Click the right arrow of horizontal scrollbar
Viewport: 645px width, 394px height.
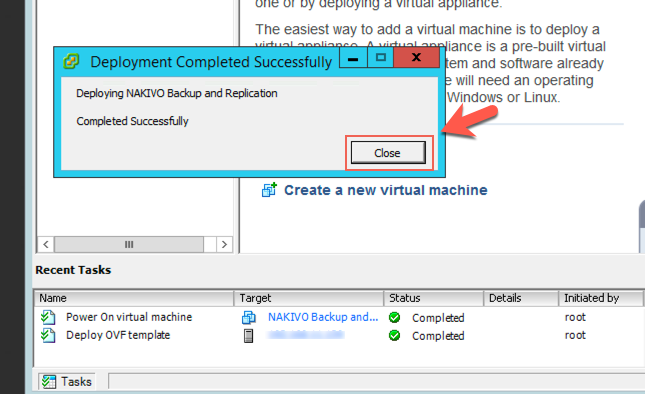pyautogui.click(x=224, y=244)
